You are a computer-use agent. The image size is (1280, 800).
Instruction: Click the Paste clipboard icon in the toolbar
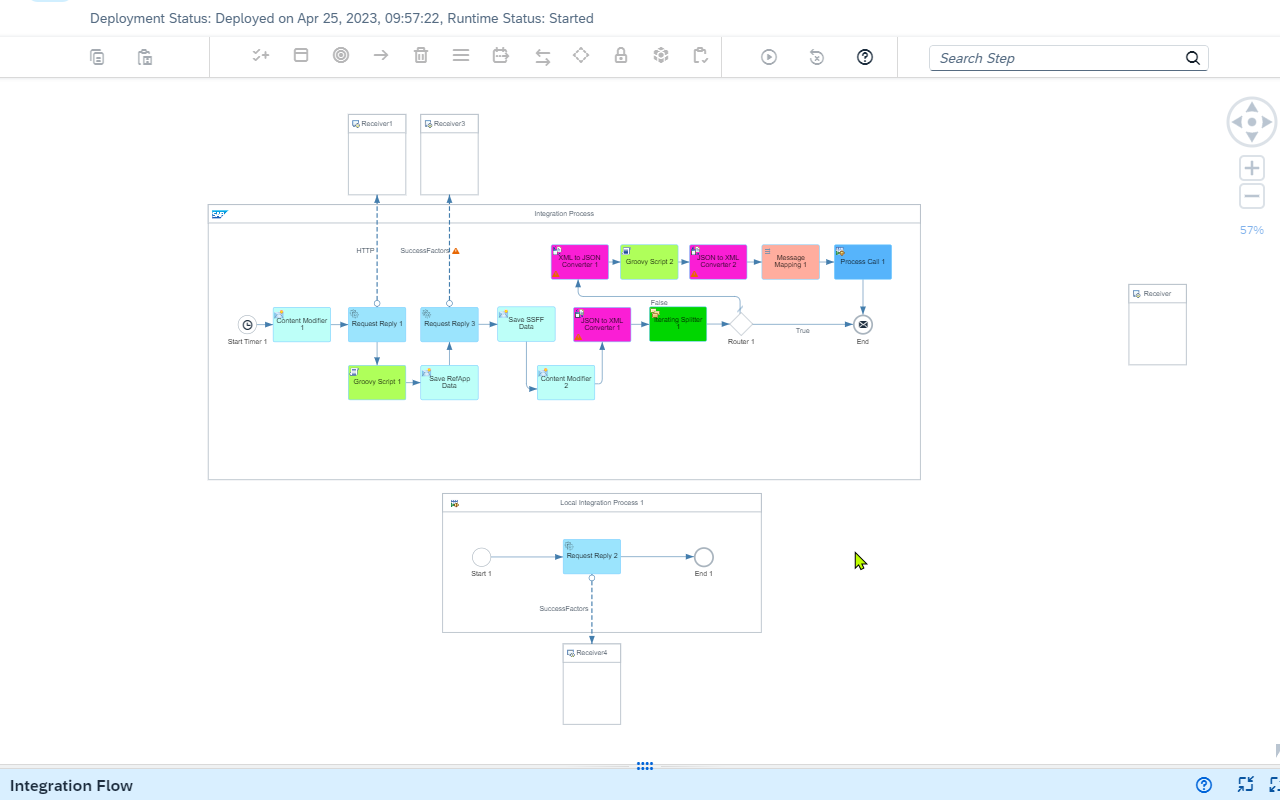145,57
